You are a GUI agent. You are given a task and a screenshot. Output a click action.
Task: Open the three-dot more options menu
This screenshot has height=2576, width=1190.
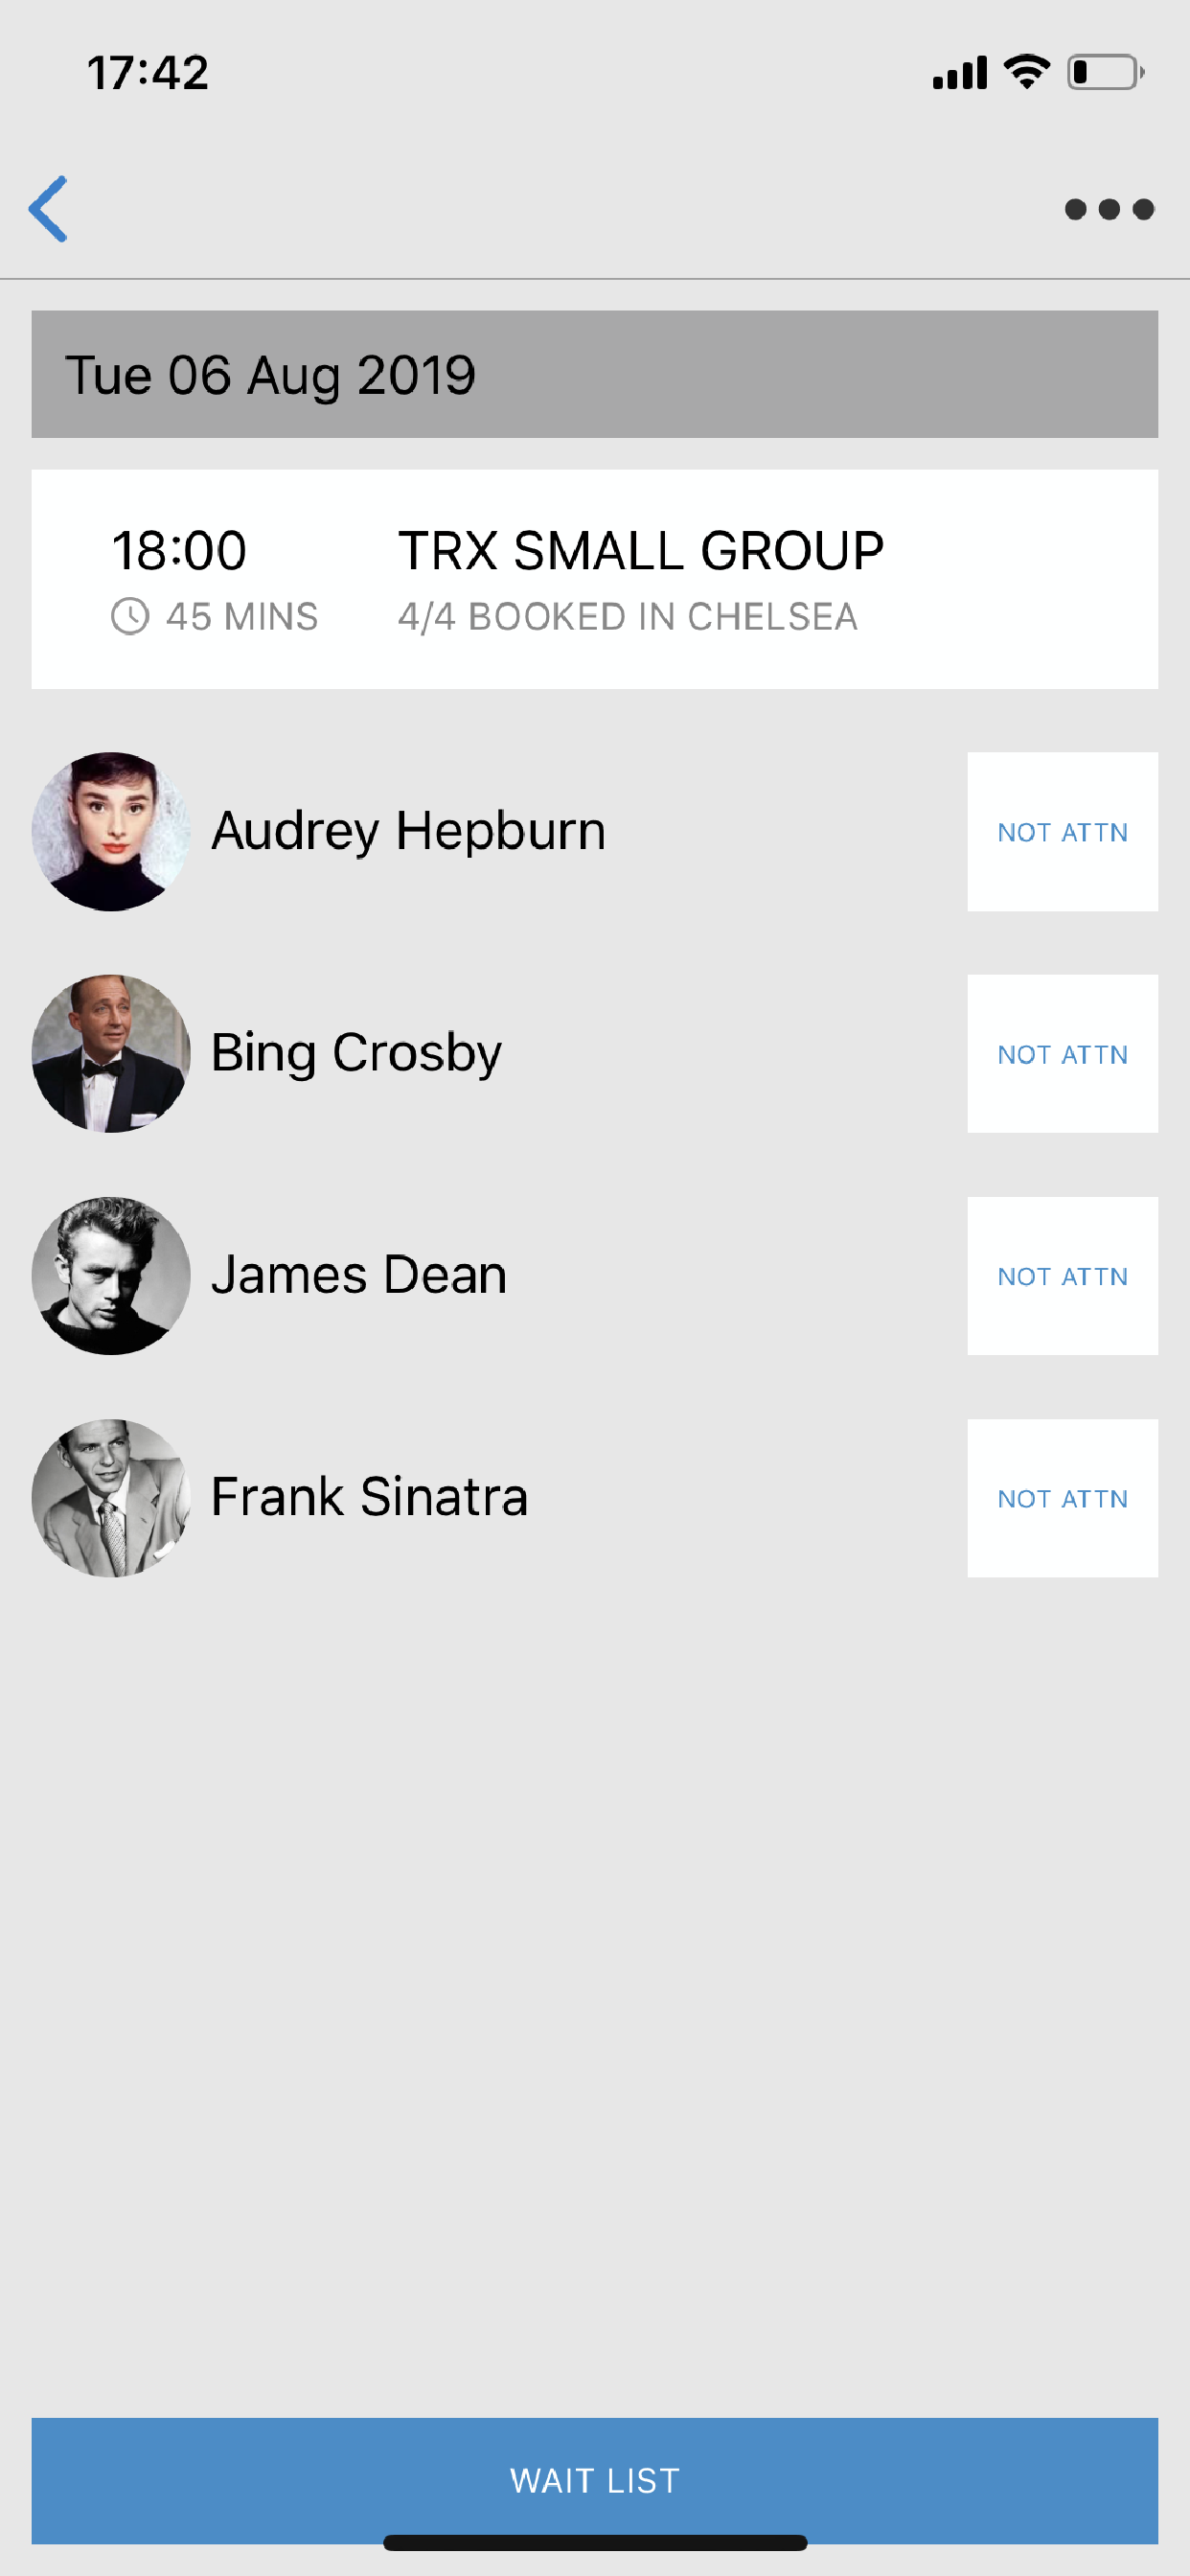click(1108, 209)
